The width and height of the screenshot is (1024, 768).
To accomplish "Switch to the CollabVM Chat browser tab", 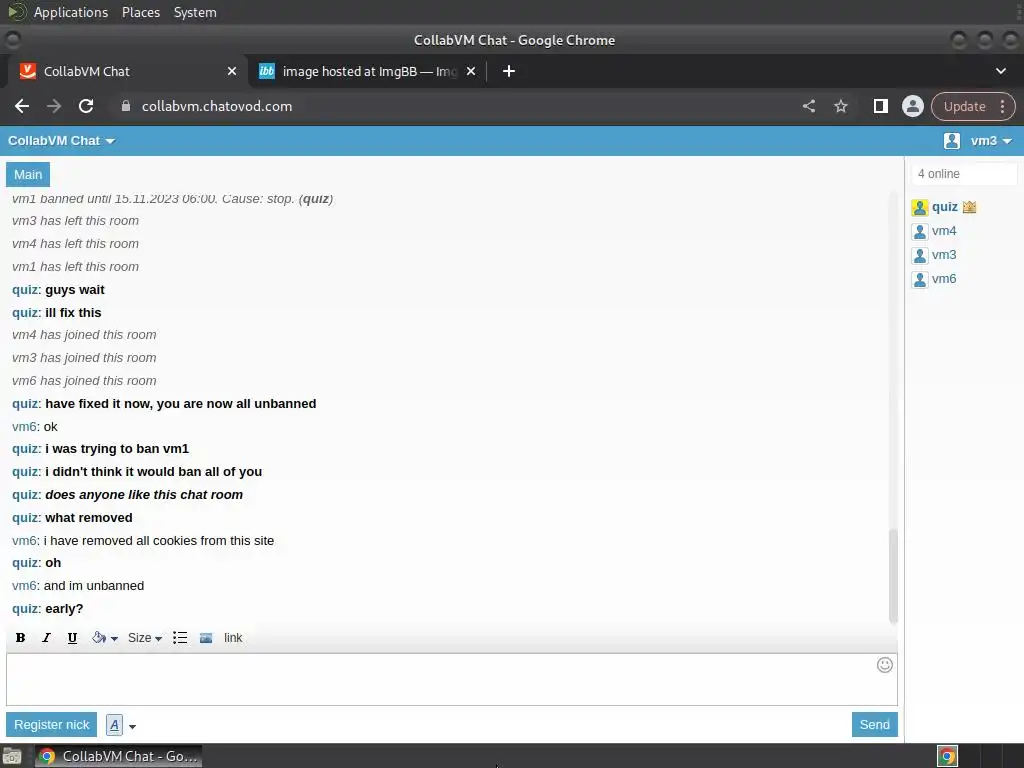I will [x=127, y=71].
